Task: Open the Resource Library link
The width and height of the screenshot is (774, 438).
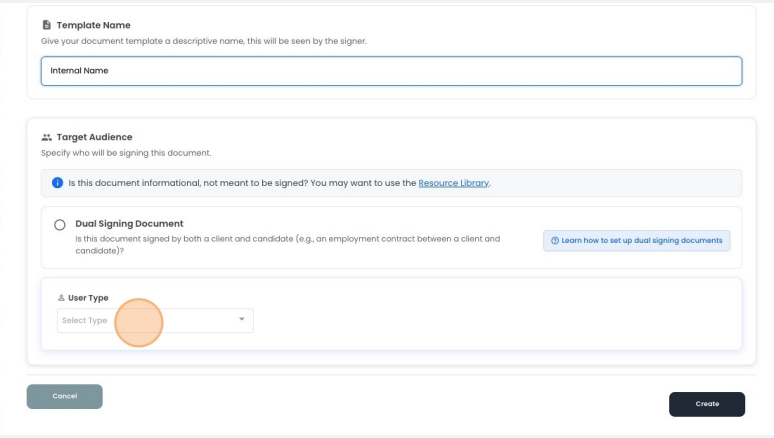Action: pyautogui.click(x=453, y=184)
